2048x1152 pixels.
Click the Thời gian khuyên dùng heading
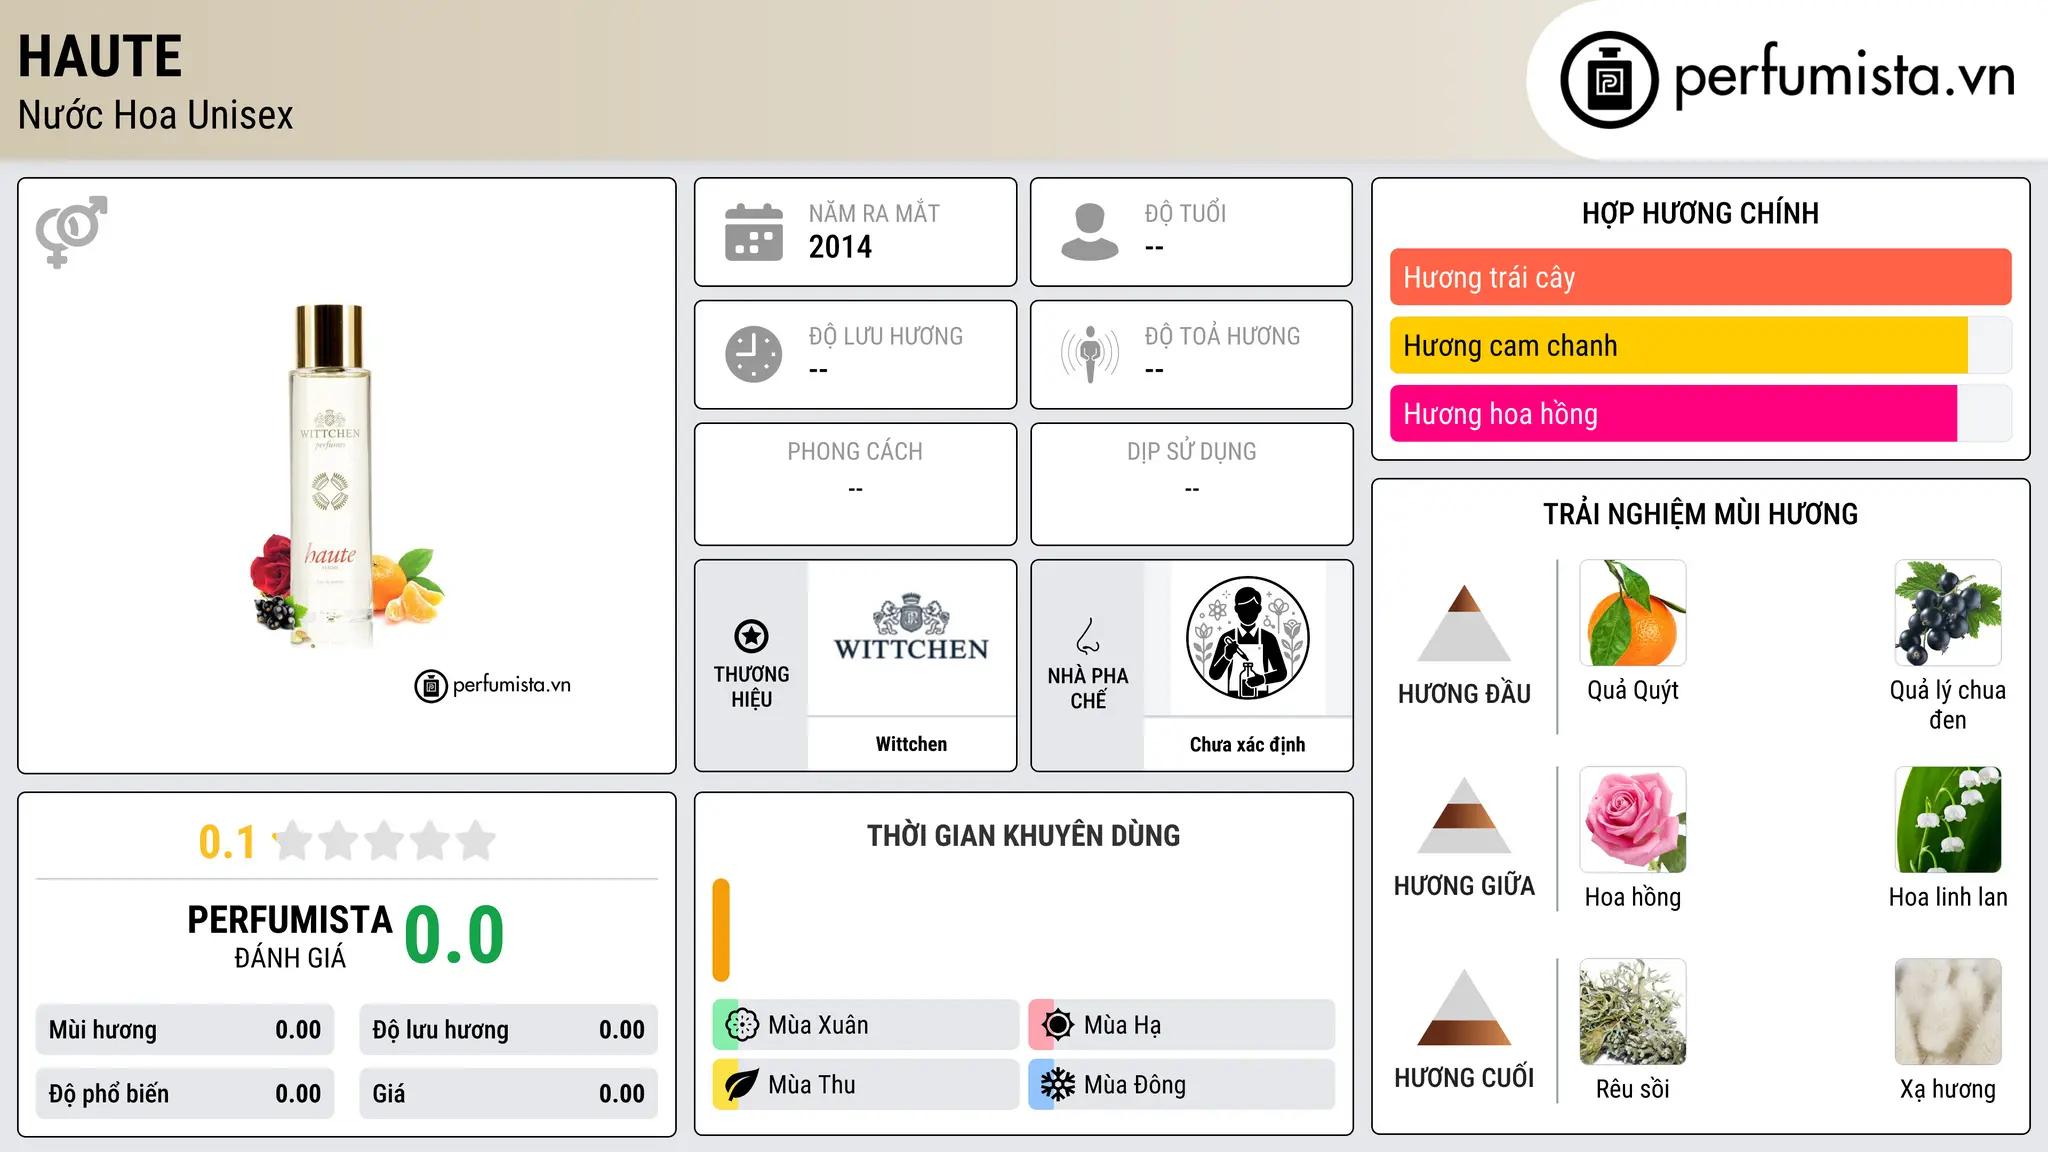tap(1023, 835)
